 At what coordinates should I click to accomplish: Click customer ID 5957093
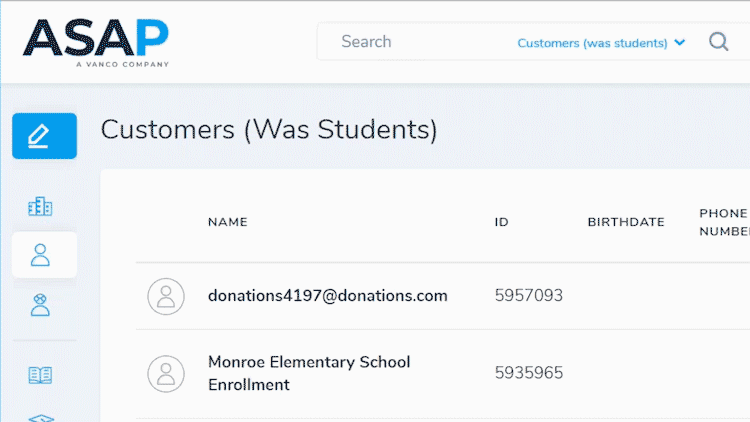coord(528,296)
